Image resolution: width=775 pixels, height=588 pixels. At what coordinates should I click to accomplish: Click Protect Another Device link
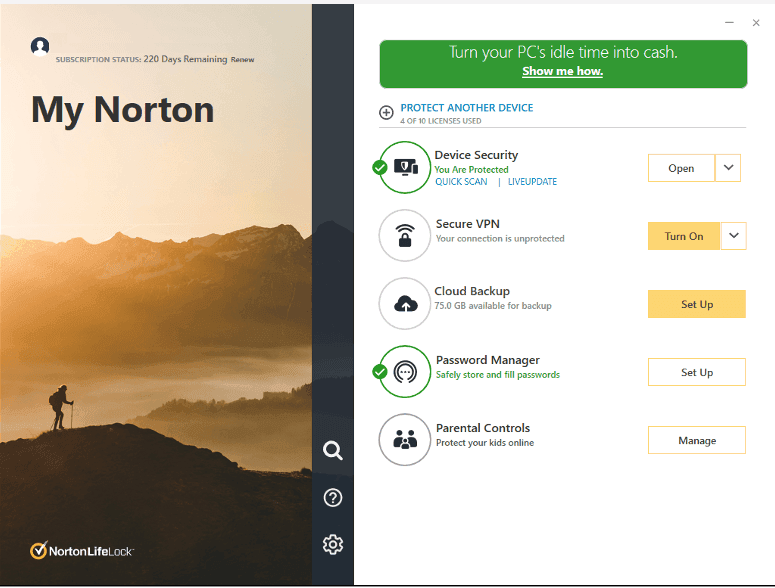coord(467,108)
